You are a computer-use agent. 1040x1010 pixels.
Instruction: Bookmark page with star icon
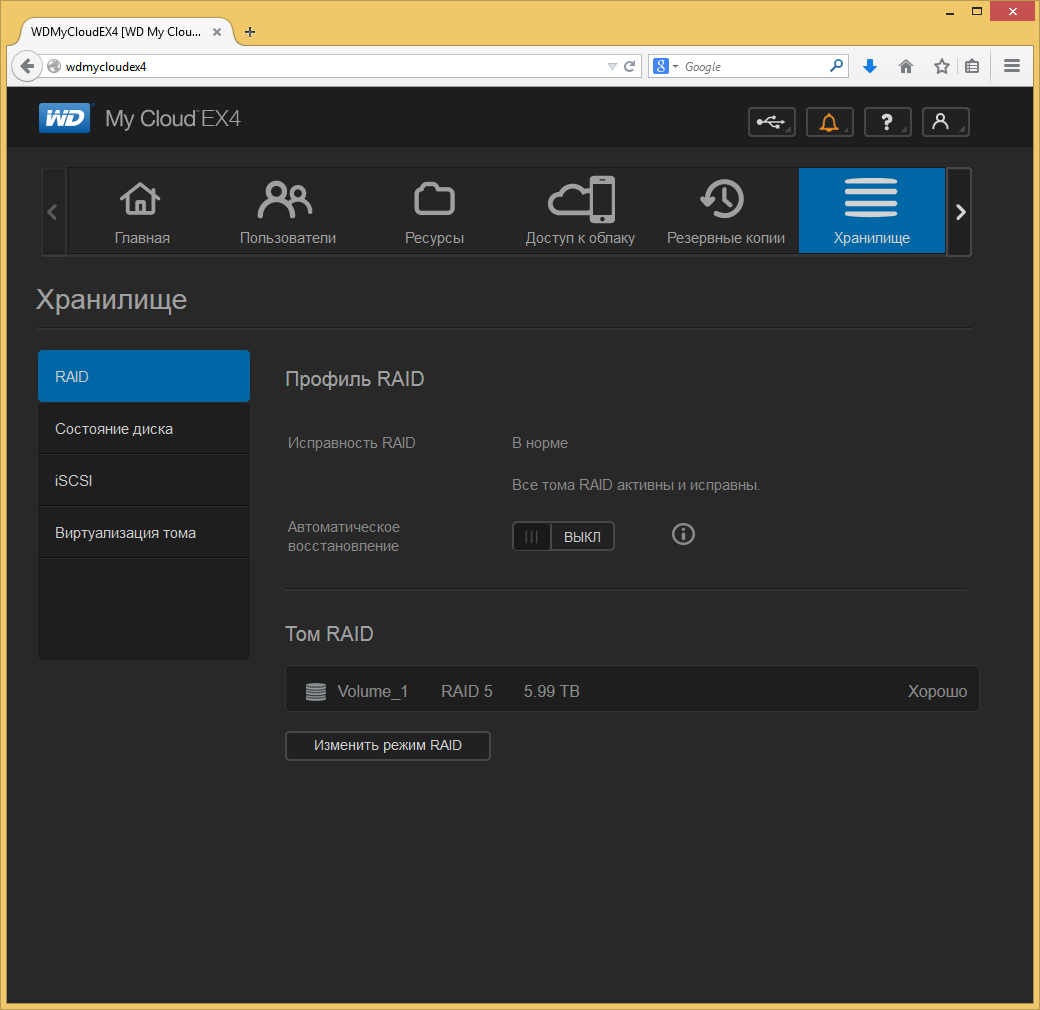941,66
